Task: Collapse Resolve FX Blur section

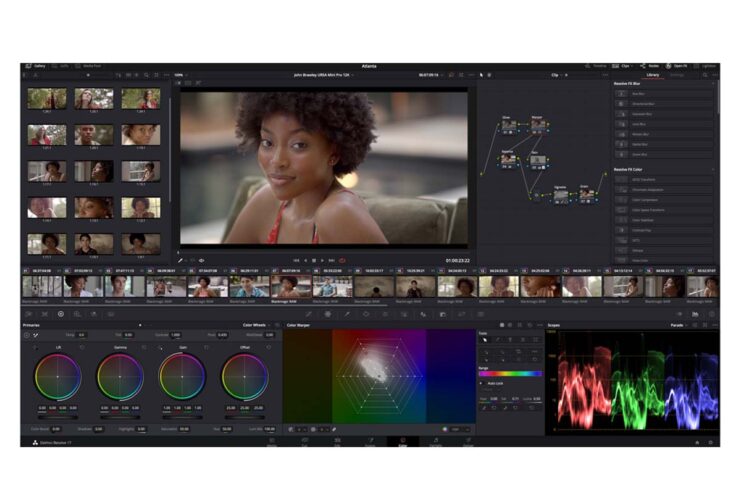Action: tap(714, 84)
